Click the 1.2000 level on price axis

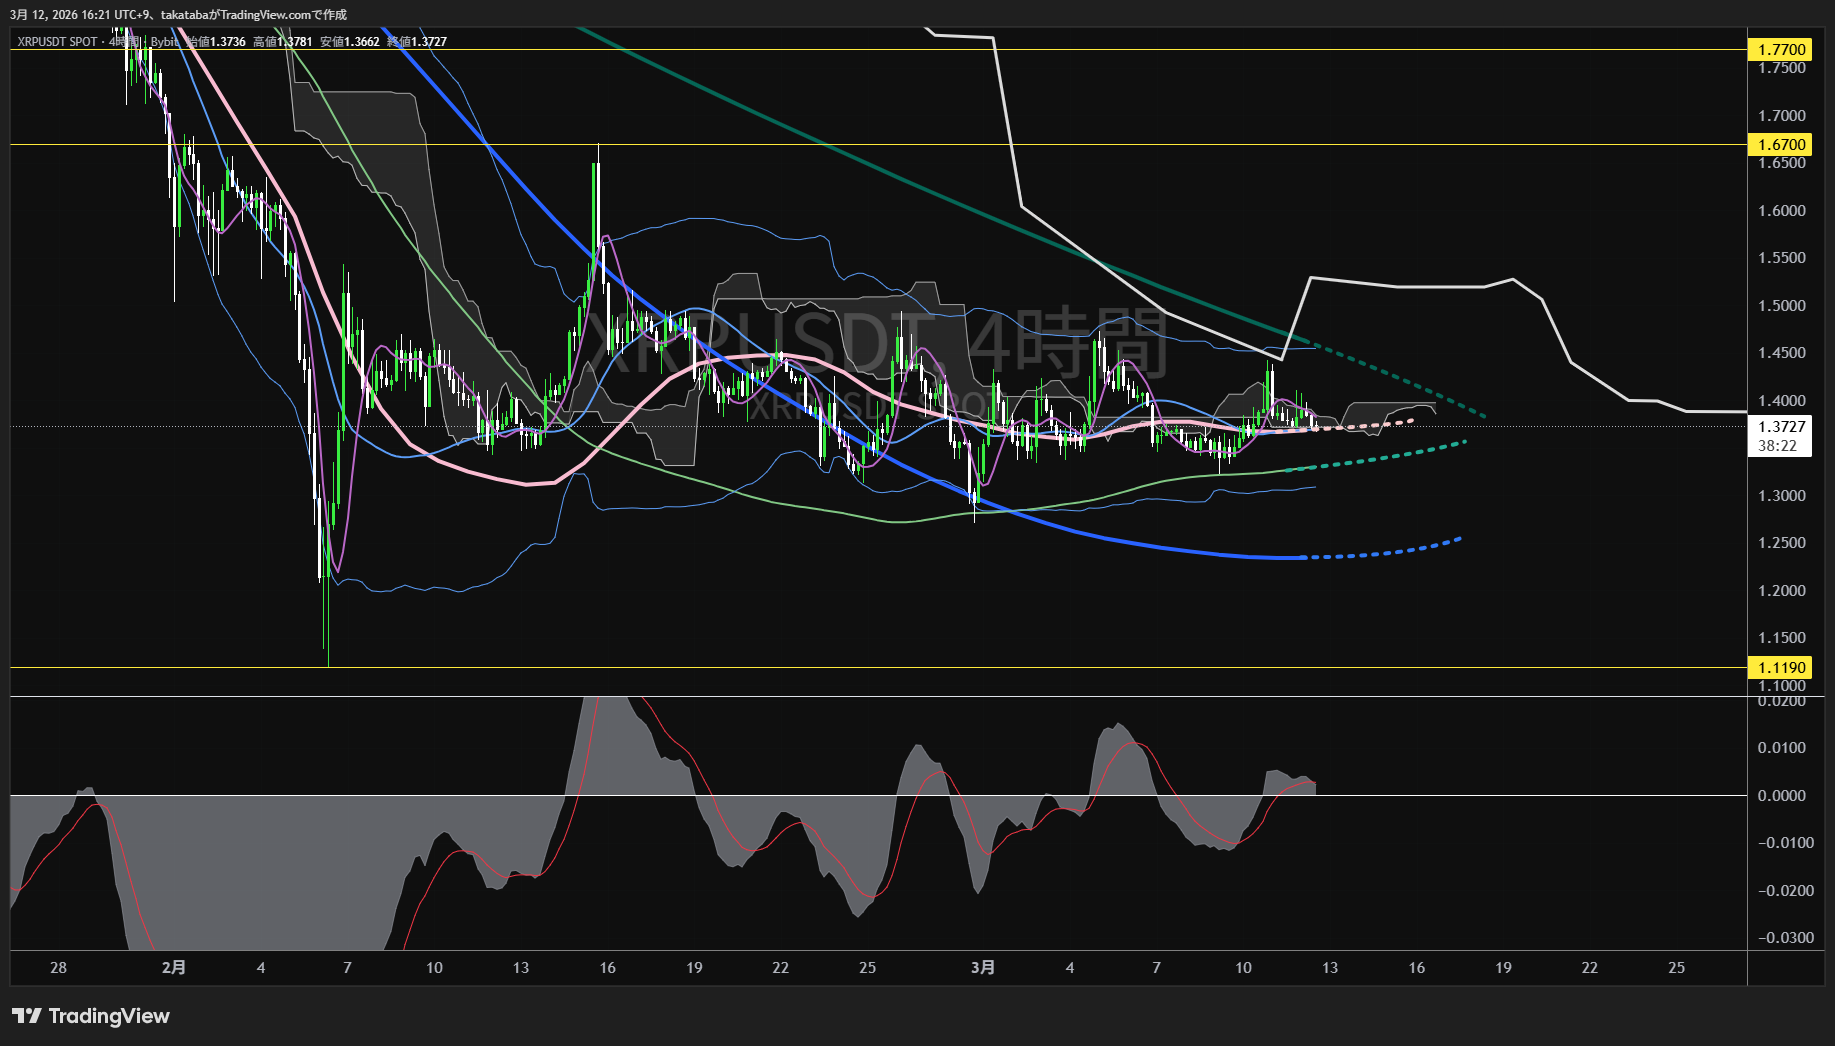pyautogui.click(x=1782, y=591)
